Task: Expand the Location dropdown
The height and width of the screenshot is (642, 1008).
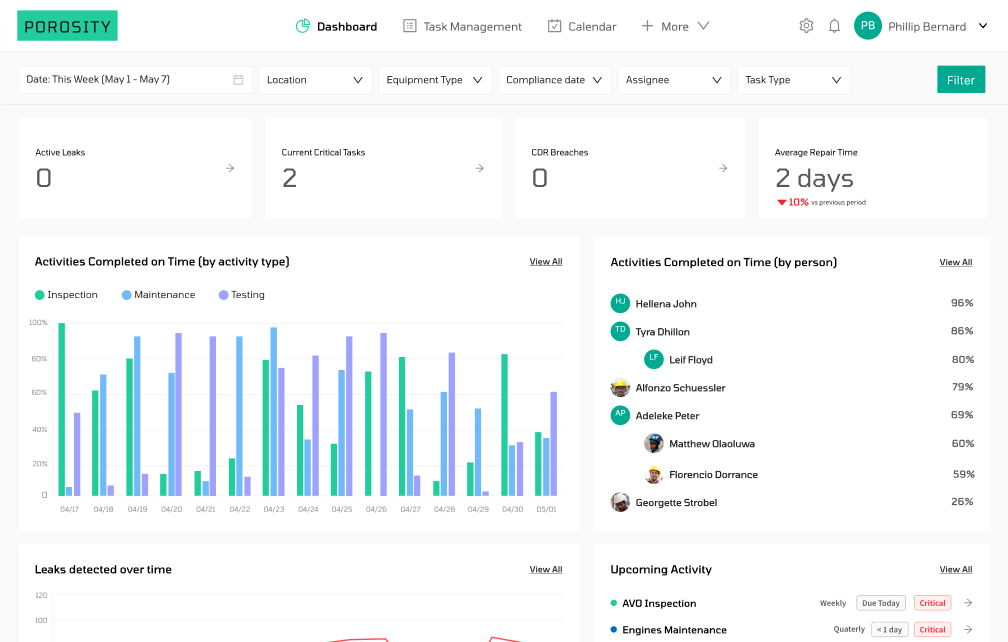Action: [x=315, y=80]
